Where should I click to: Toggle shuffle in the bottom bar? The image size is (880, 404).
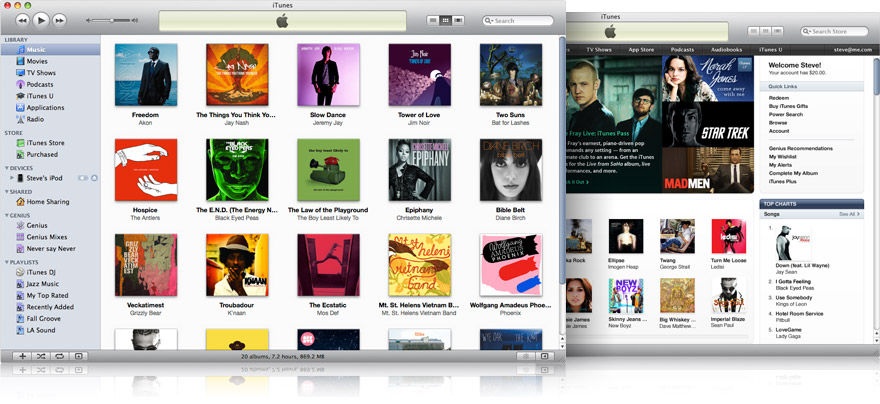point(41,356)
